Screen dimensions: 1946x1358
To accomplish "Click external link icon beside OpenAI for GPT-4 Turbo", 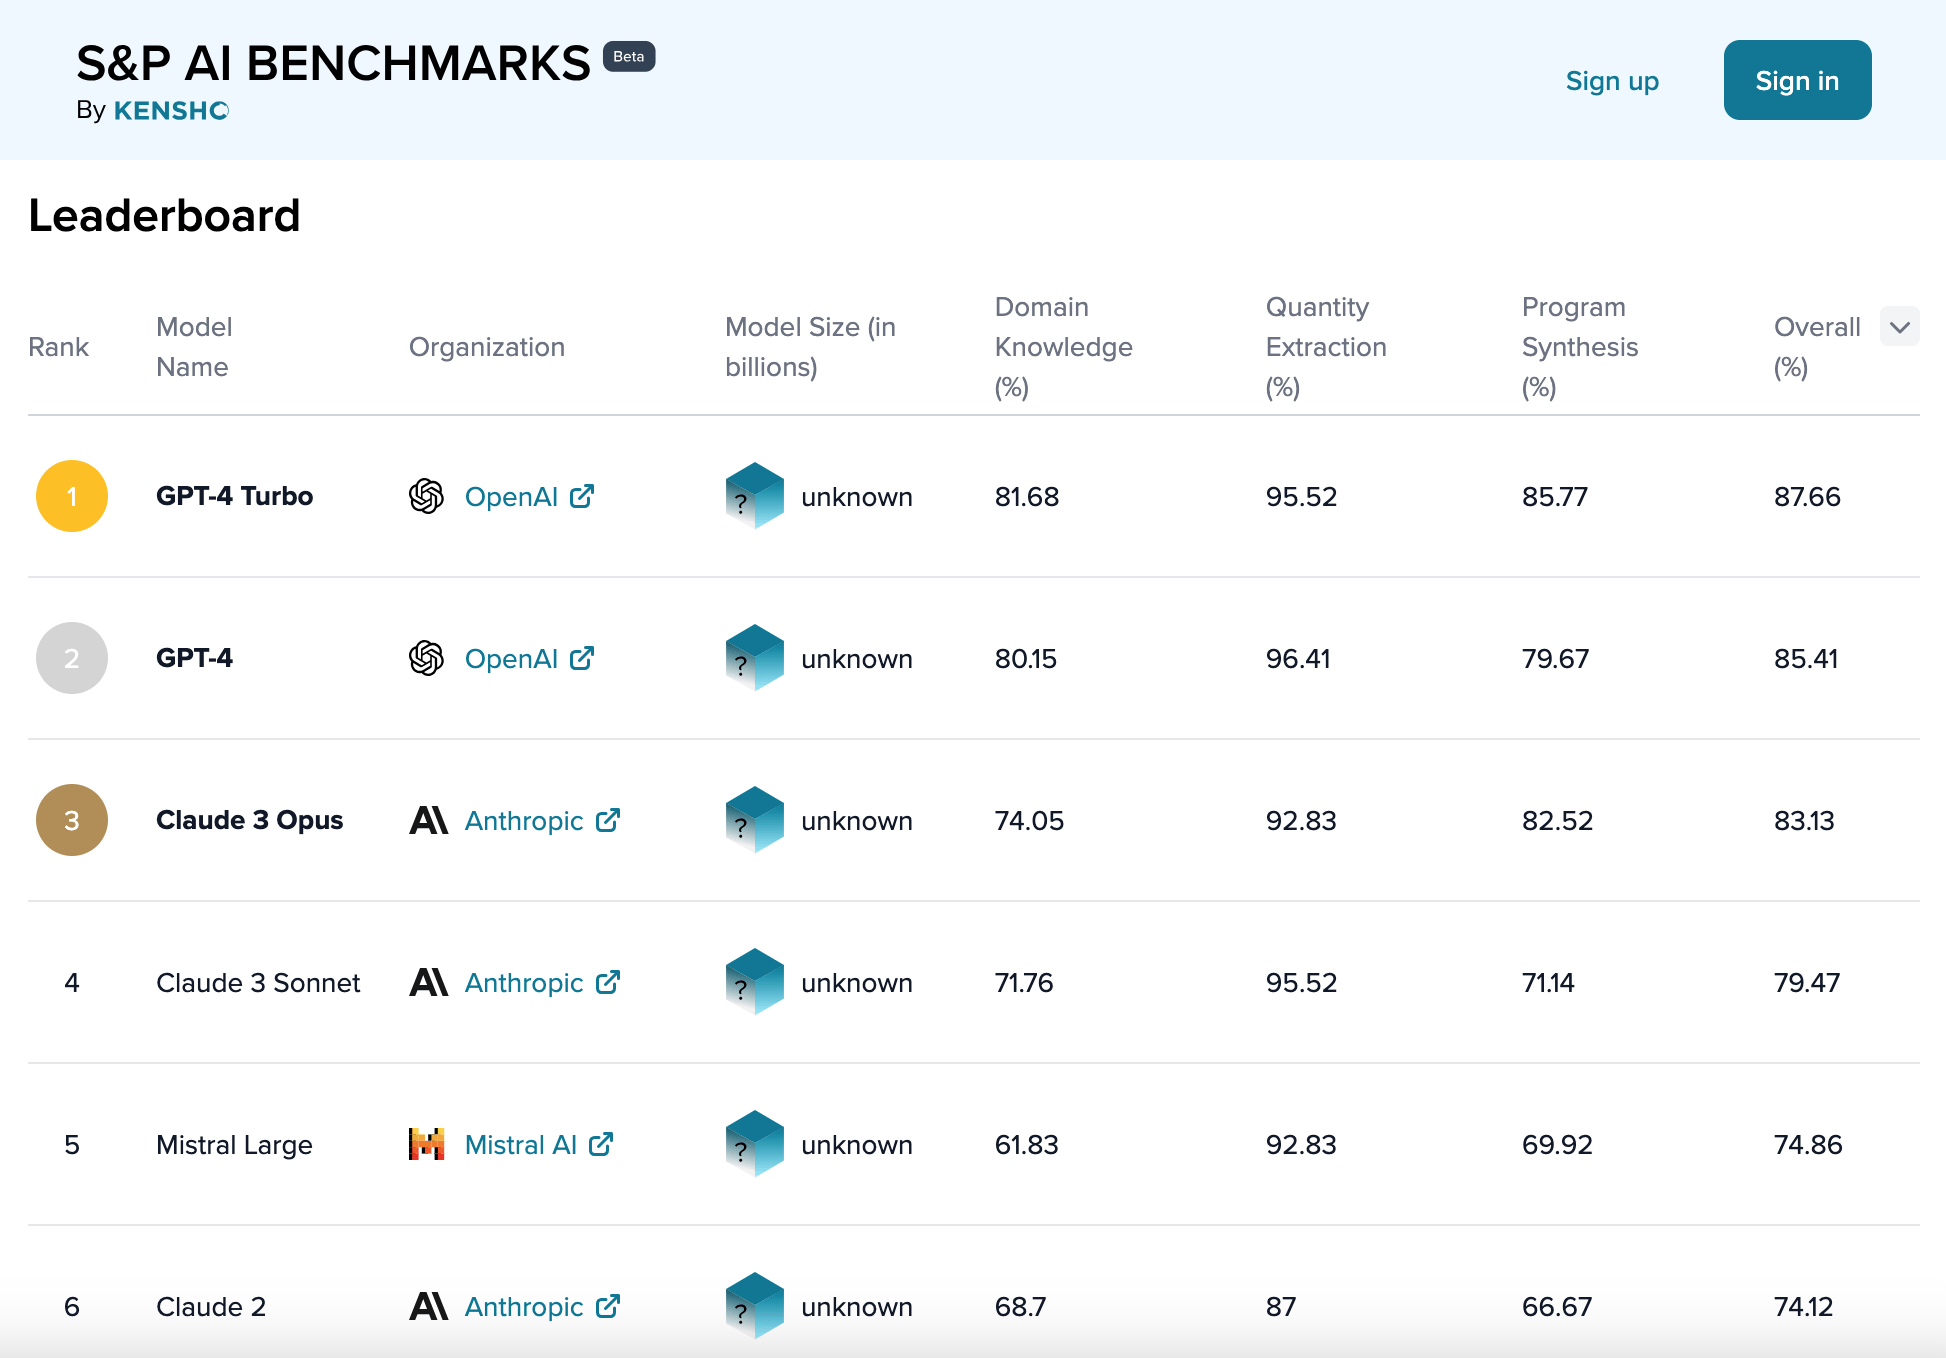I will tap(582, 496).
